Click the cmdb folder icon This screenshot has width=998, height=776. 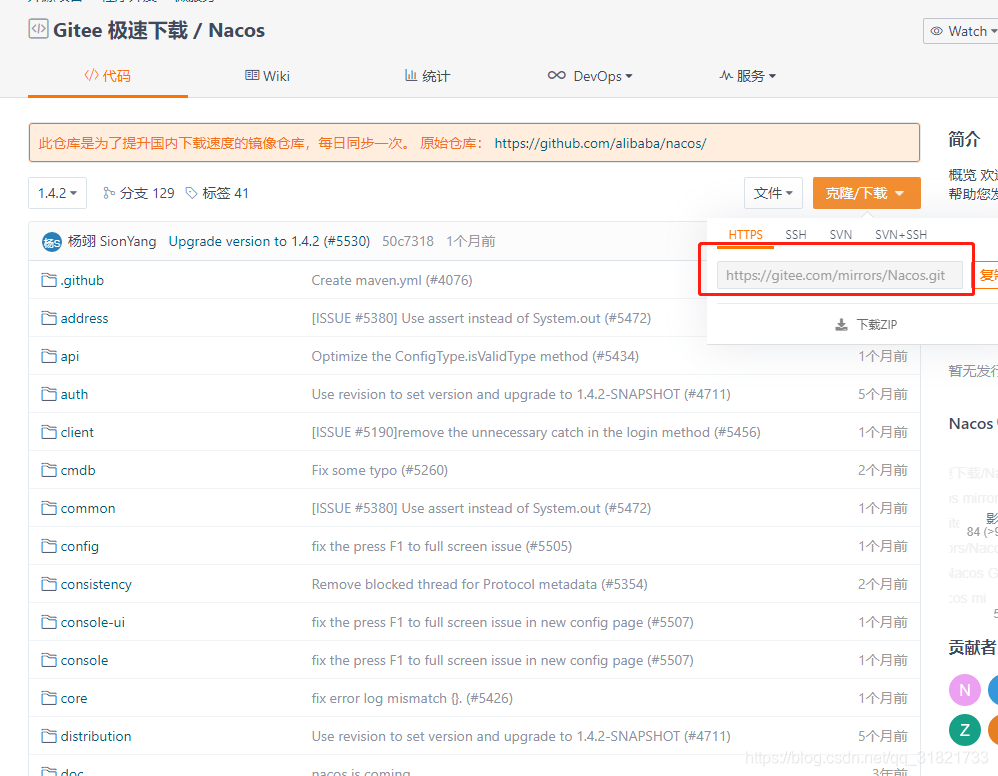click(49, 470)
